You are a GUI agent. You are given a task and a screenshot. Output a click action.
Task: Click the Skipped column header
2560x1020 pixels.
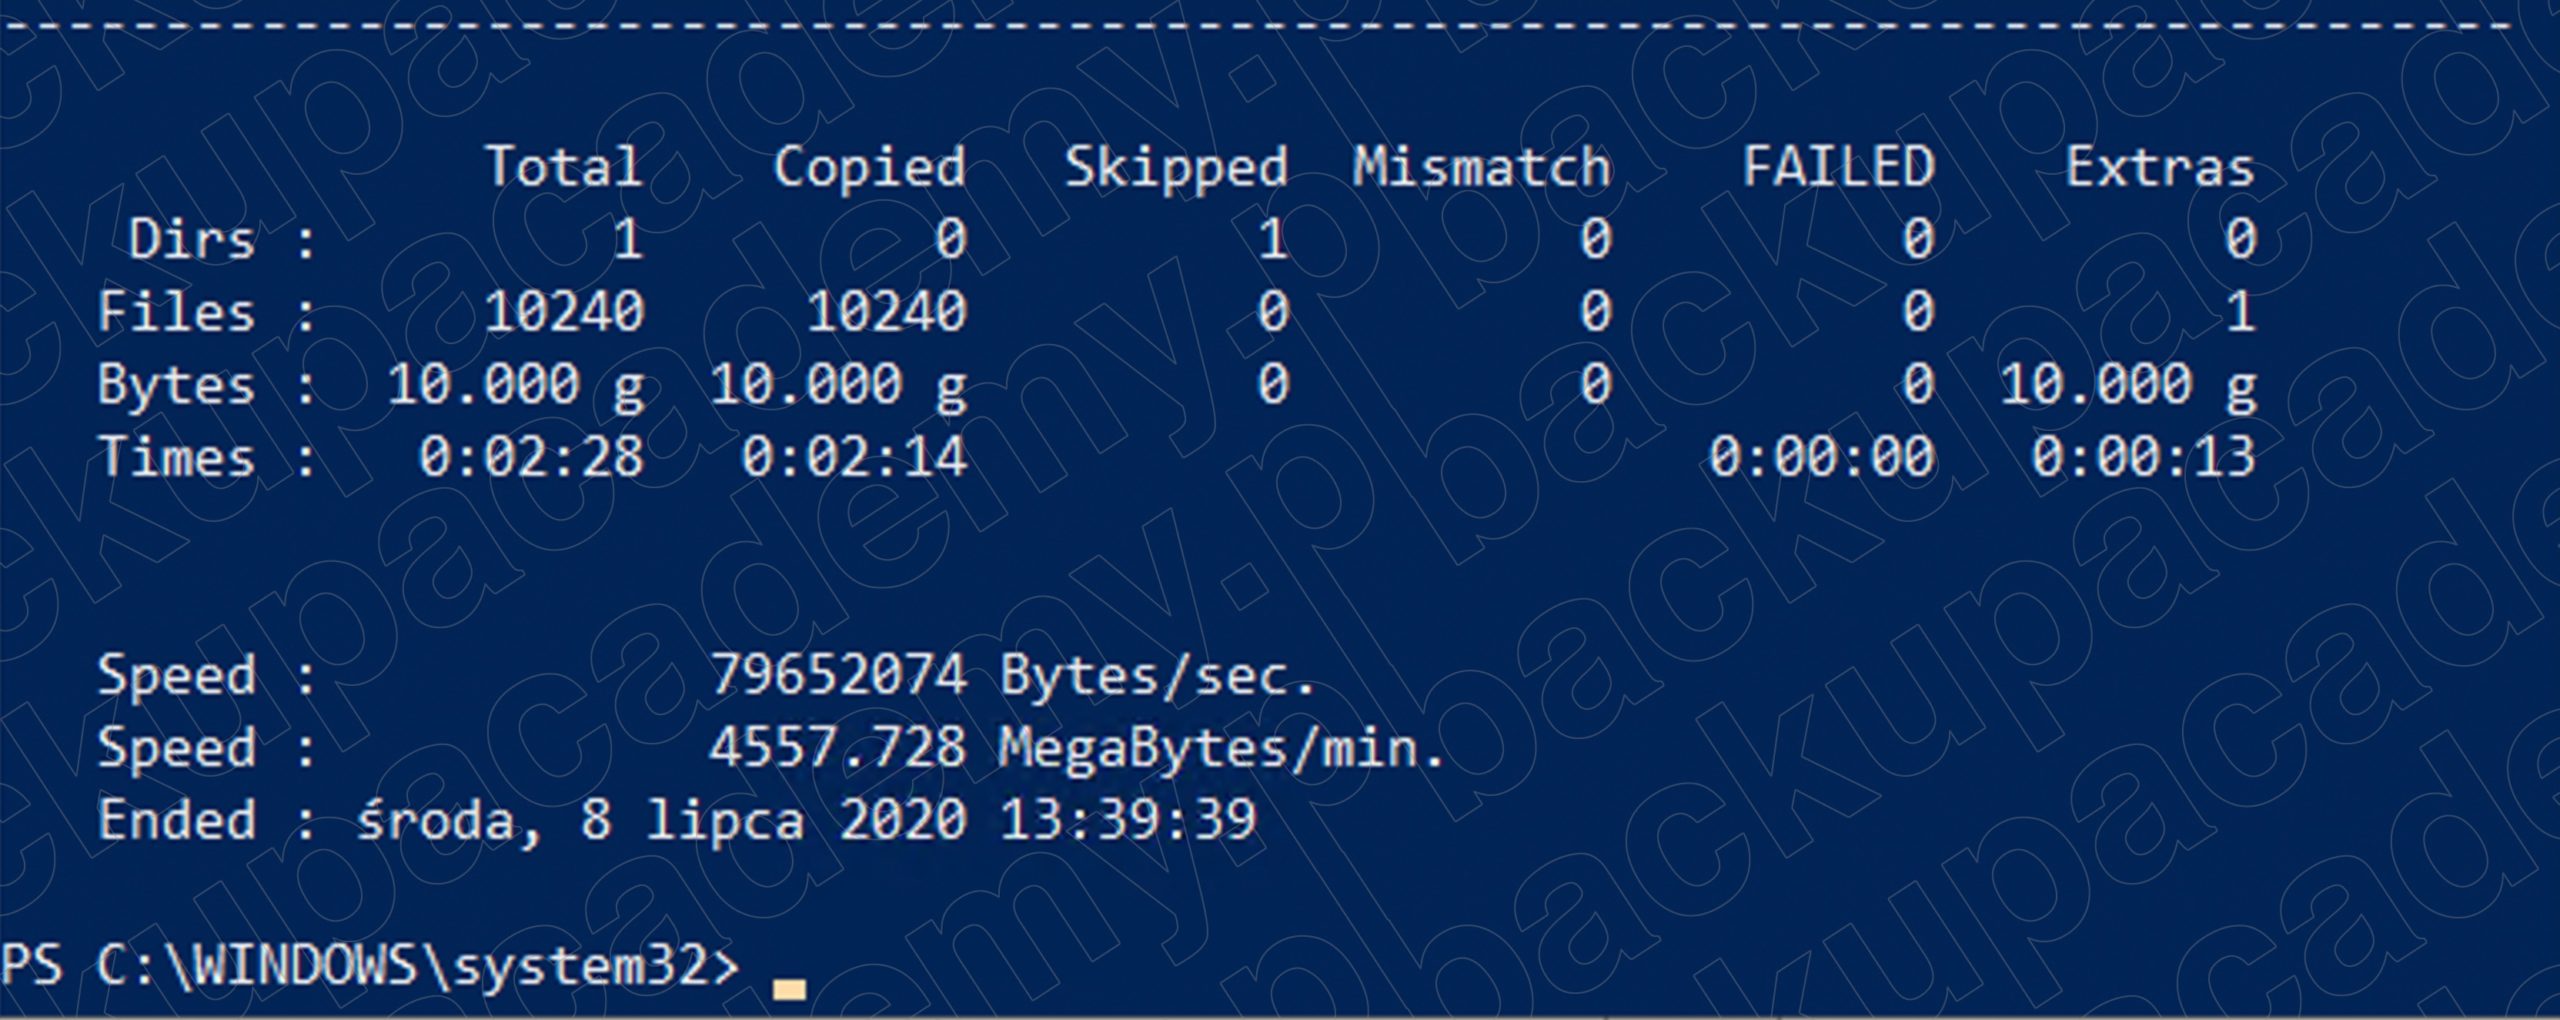point(1176,167)
